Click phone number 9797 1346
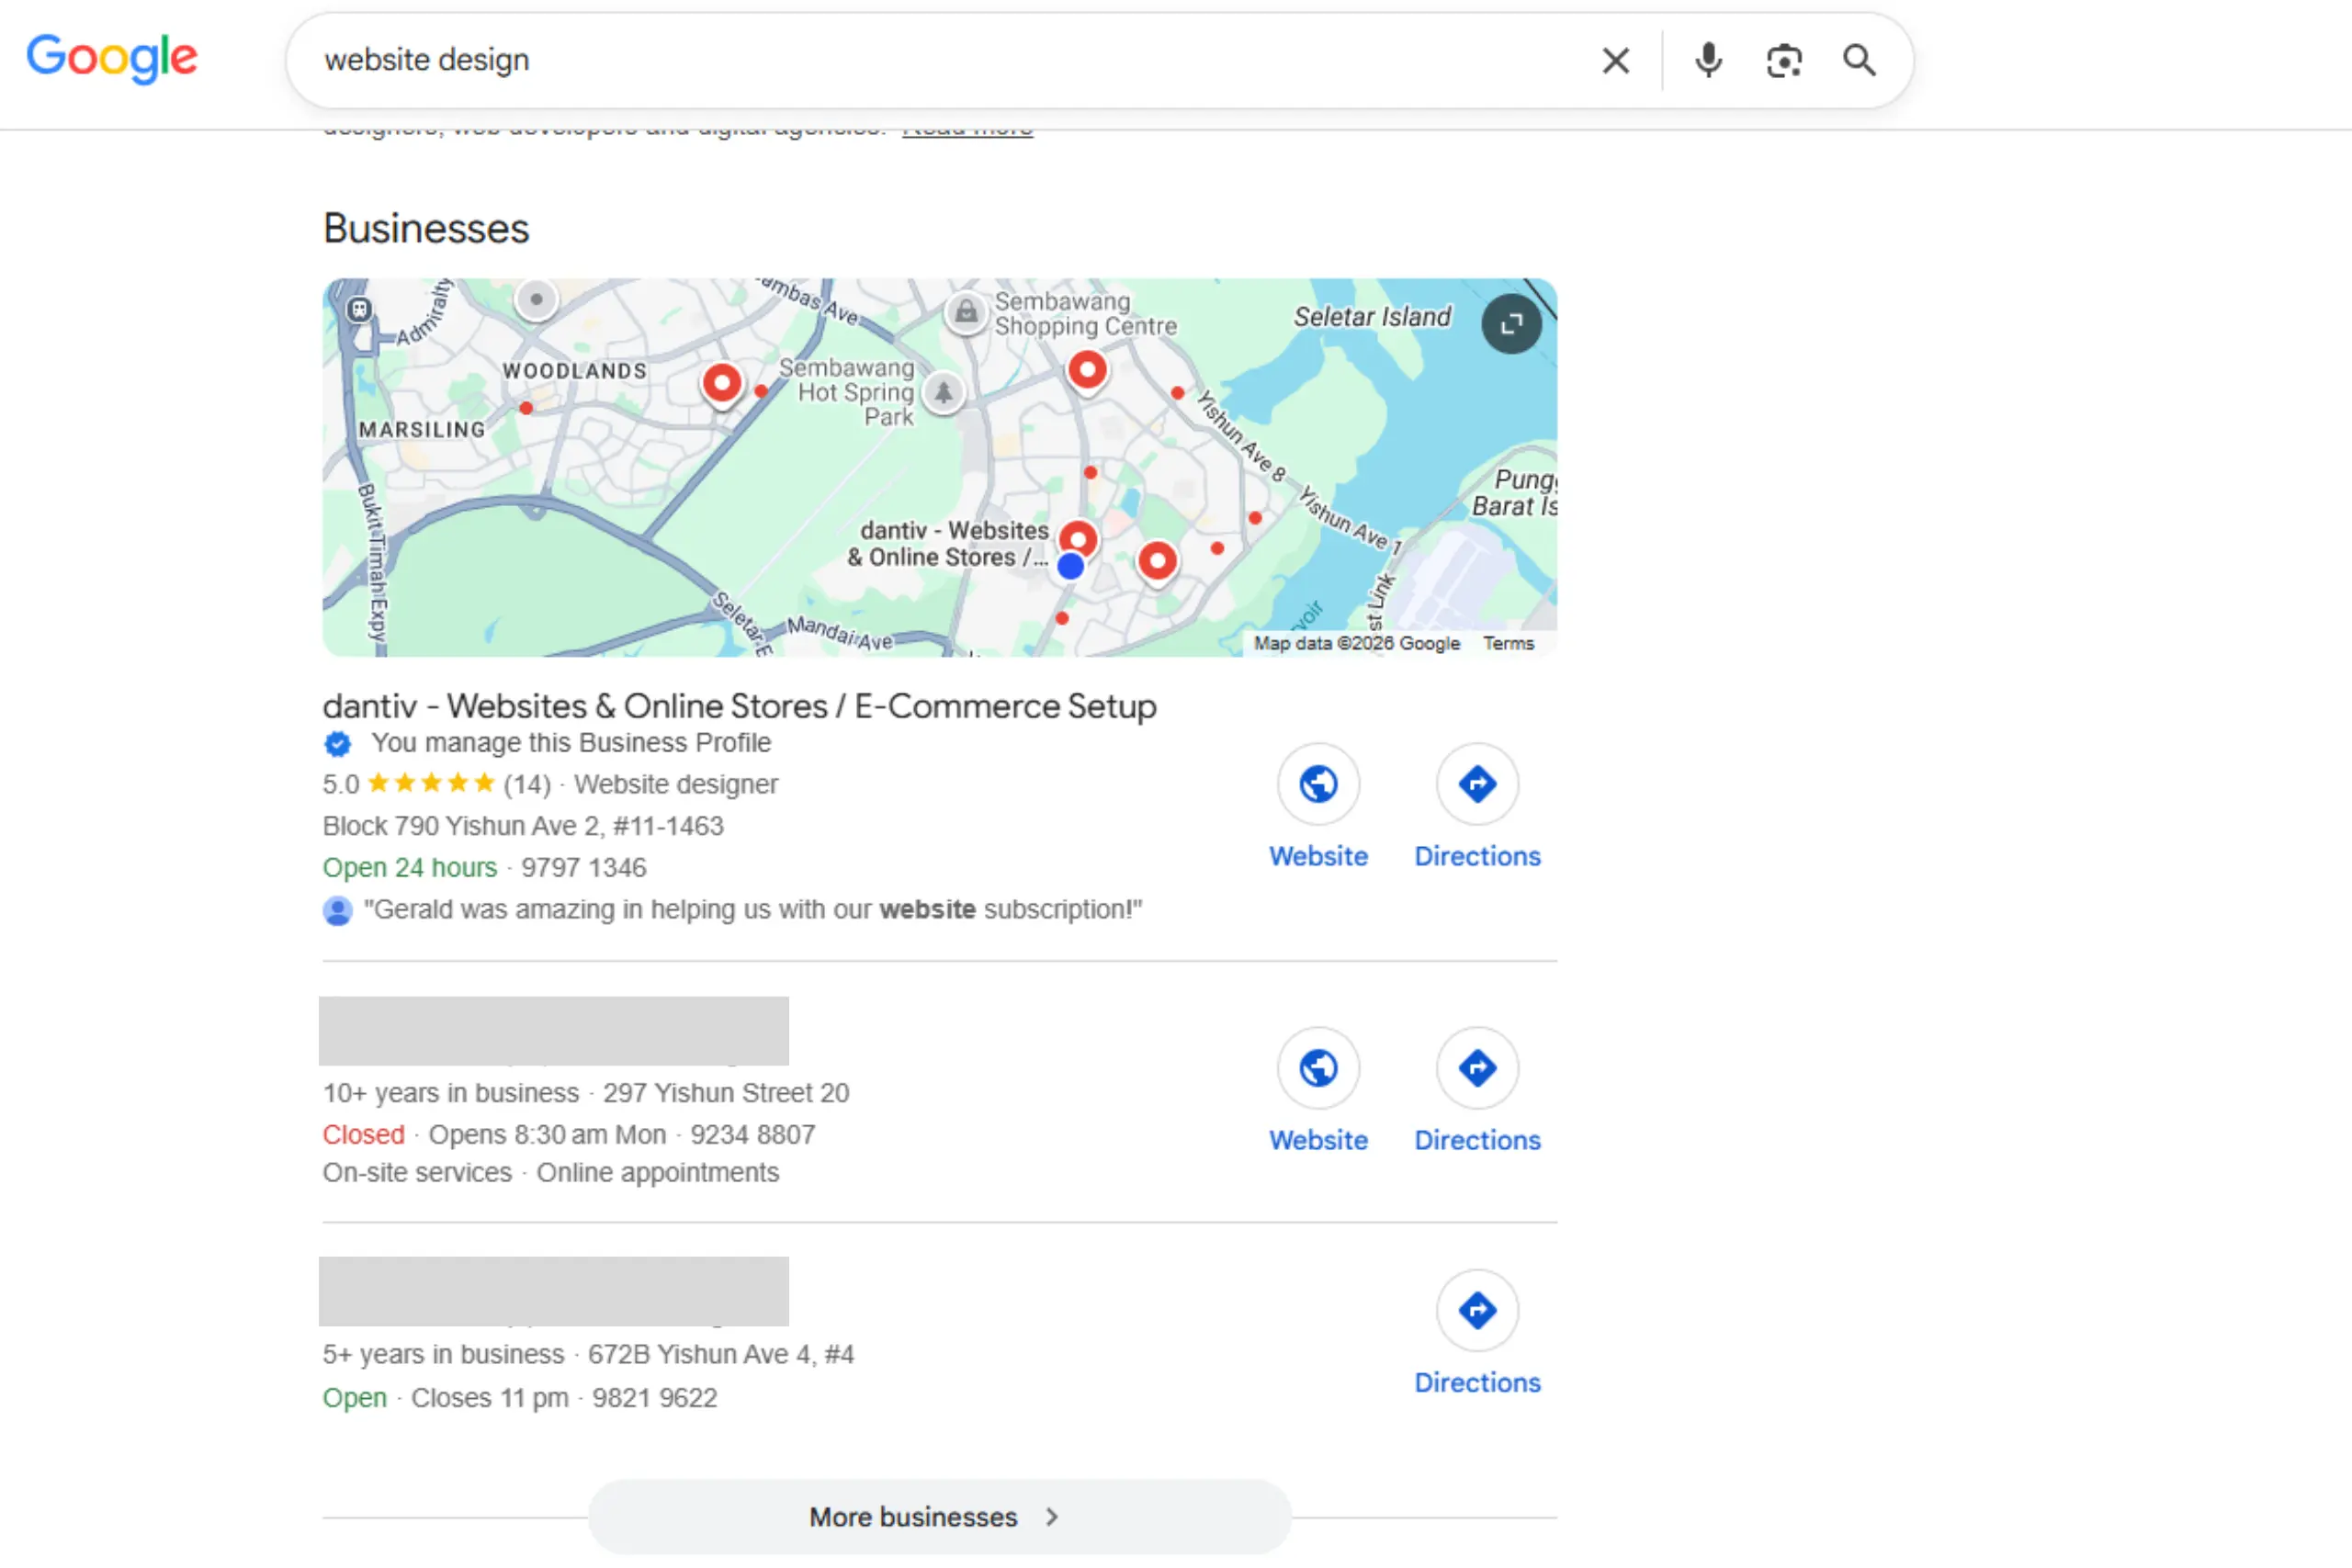Image resolution: width=2352 pixels, height=1568 pixels. click(x=584, y=867)
